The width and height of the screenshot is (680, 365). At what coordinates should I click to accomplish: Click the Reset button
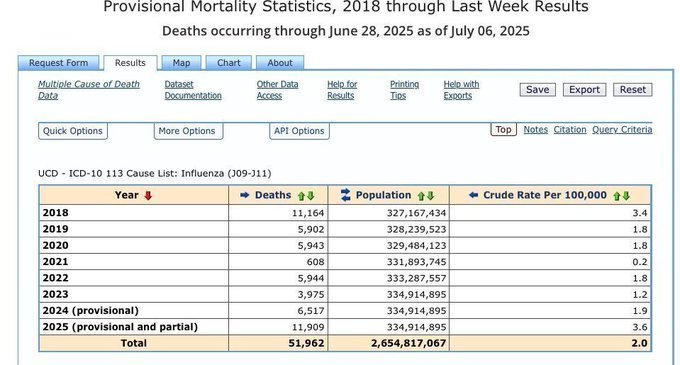coord(633,90)
